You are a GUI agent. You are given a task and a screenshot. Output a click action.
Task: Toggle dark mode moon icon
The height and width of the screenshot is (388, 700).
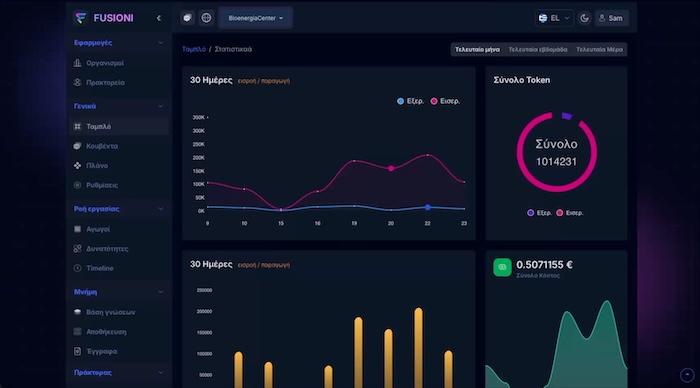tap(584, 18)
